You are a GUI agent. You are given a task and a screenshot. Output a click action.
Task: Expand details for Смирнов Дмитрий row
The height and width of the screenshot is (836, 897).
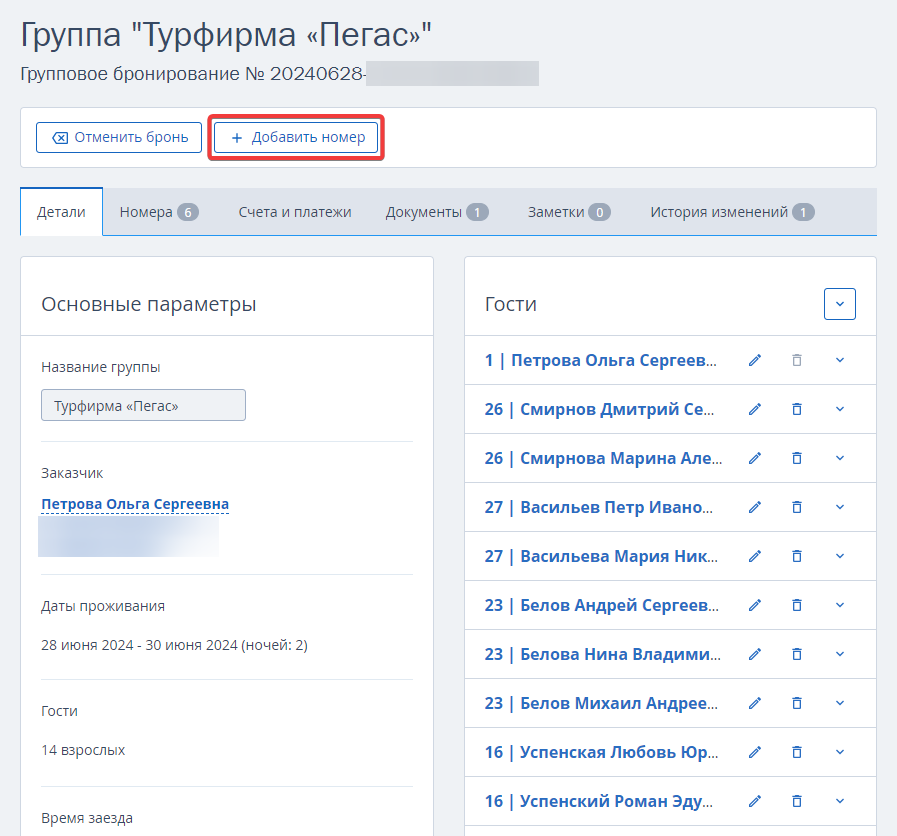pyautogui.click(x=840, y=409)
